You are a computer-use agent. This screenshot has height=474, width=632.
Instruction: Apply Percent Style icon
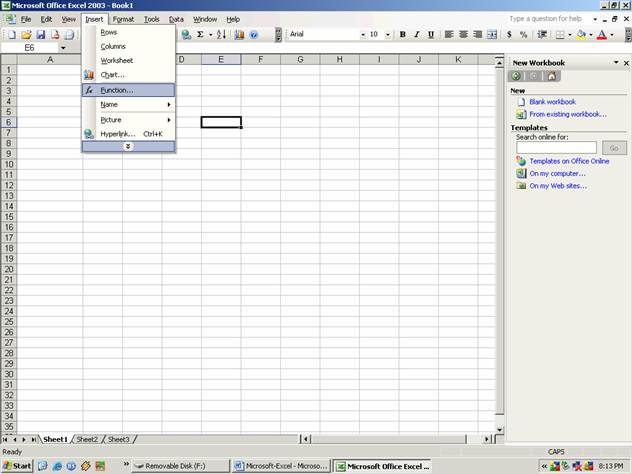coord(524,35)
